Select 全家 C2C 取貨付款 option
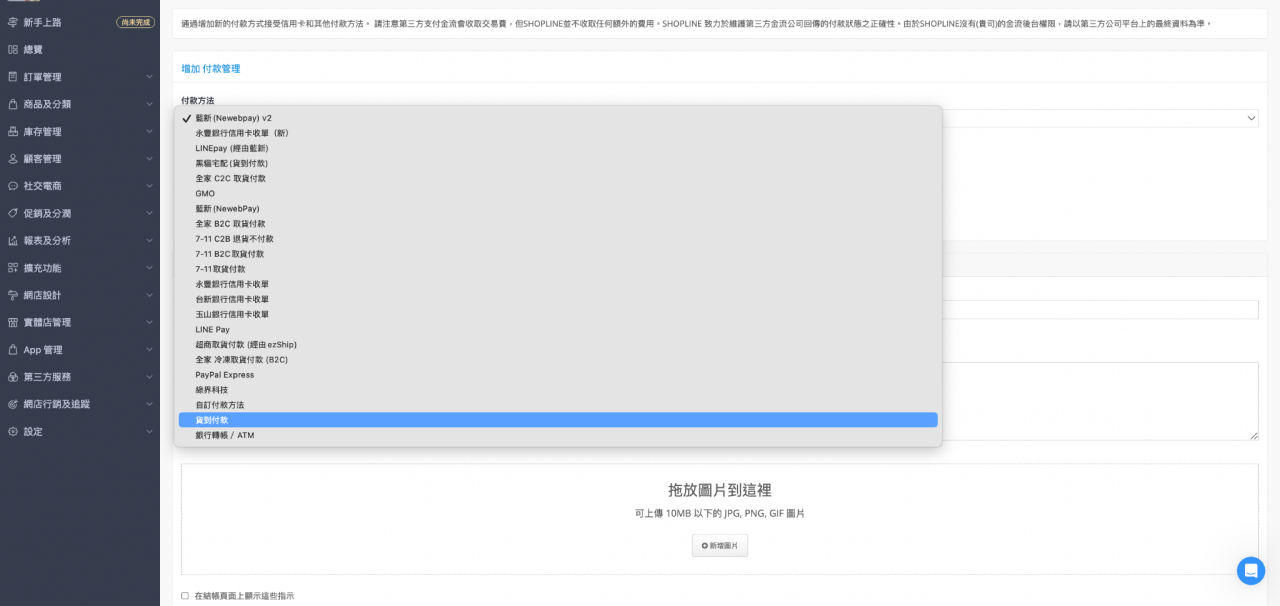The width and height of the screenshot is (1280, 606). [x=558, y=178]
